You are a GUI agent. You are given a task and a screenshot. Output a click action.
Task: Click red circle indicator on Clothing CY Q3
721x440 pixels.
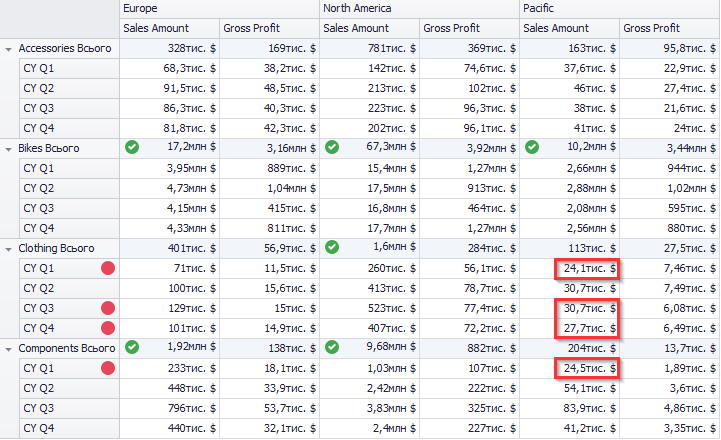click(x=108, y=308)
